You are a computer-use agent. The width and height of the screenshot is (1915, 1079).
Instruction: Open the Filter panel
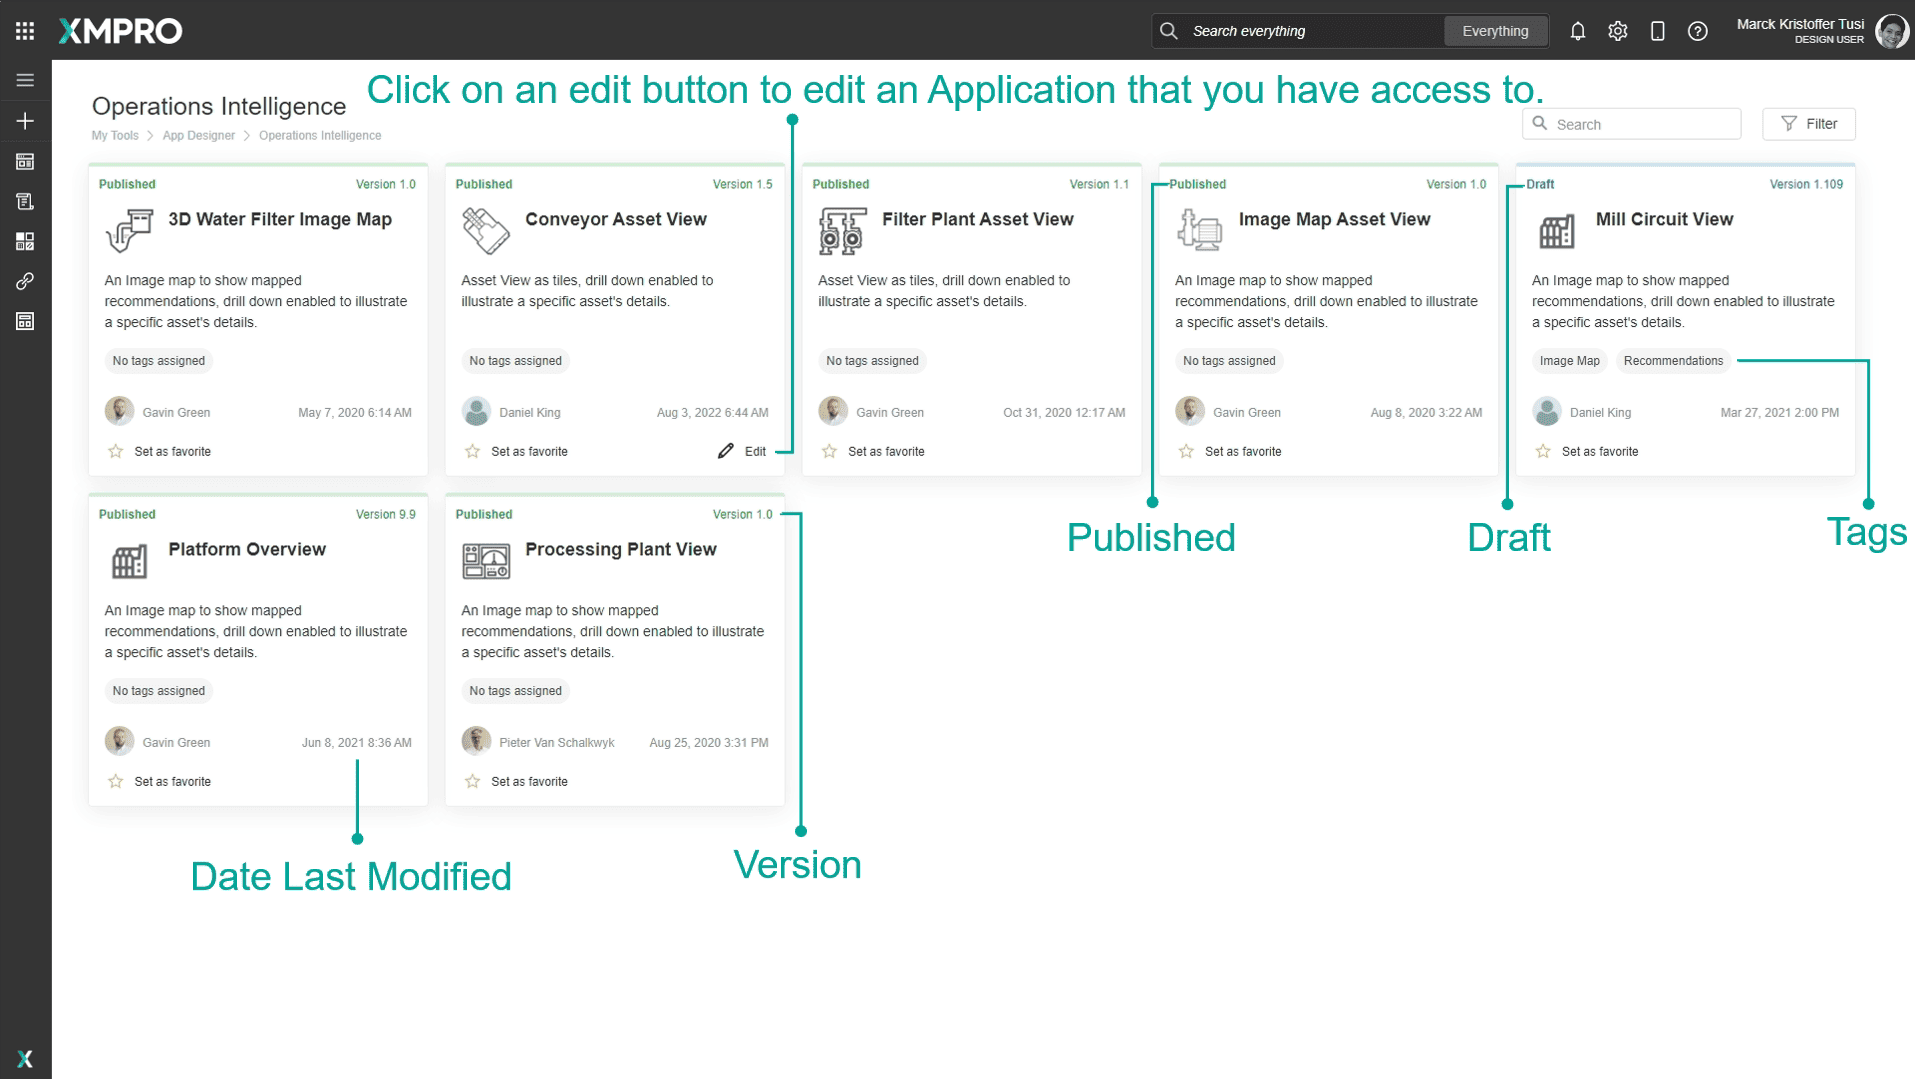[x=1808, y=123]
